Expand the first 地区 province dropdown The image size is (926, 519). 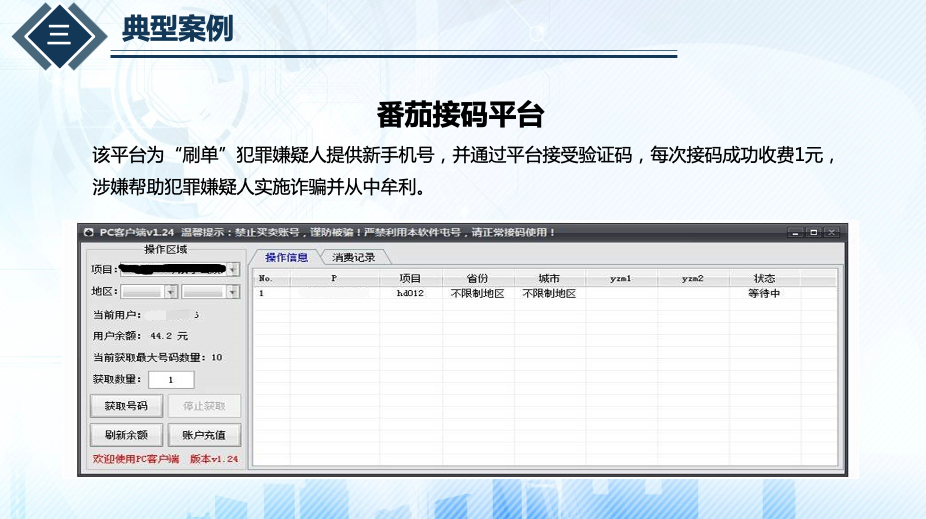pos(171,292)
